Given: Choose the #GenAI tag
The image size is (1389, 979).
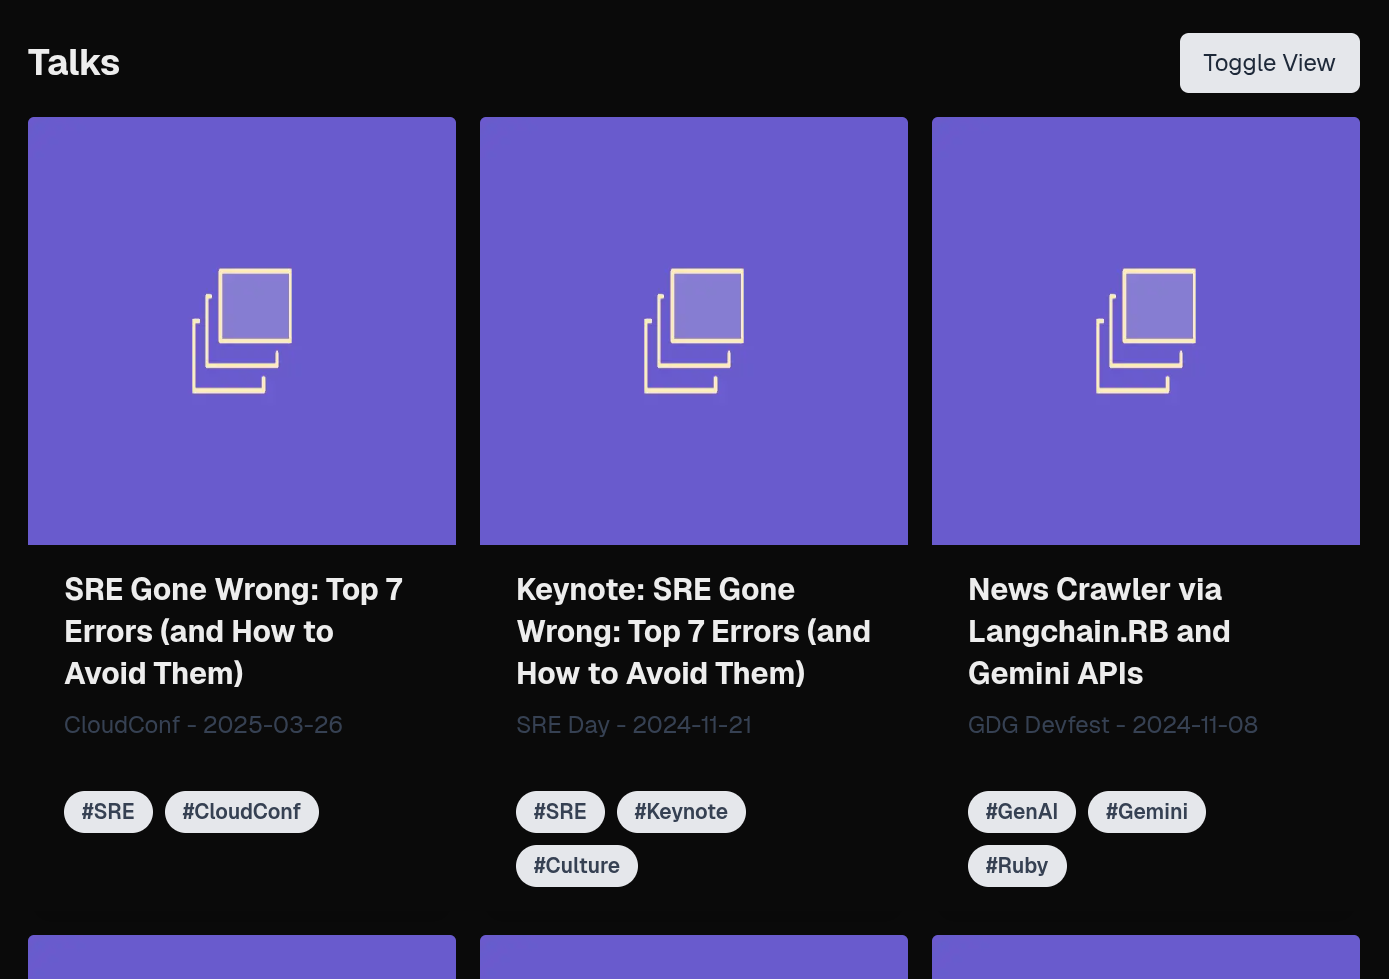Looking at the screenshot, I should point(1021,812).
